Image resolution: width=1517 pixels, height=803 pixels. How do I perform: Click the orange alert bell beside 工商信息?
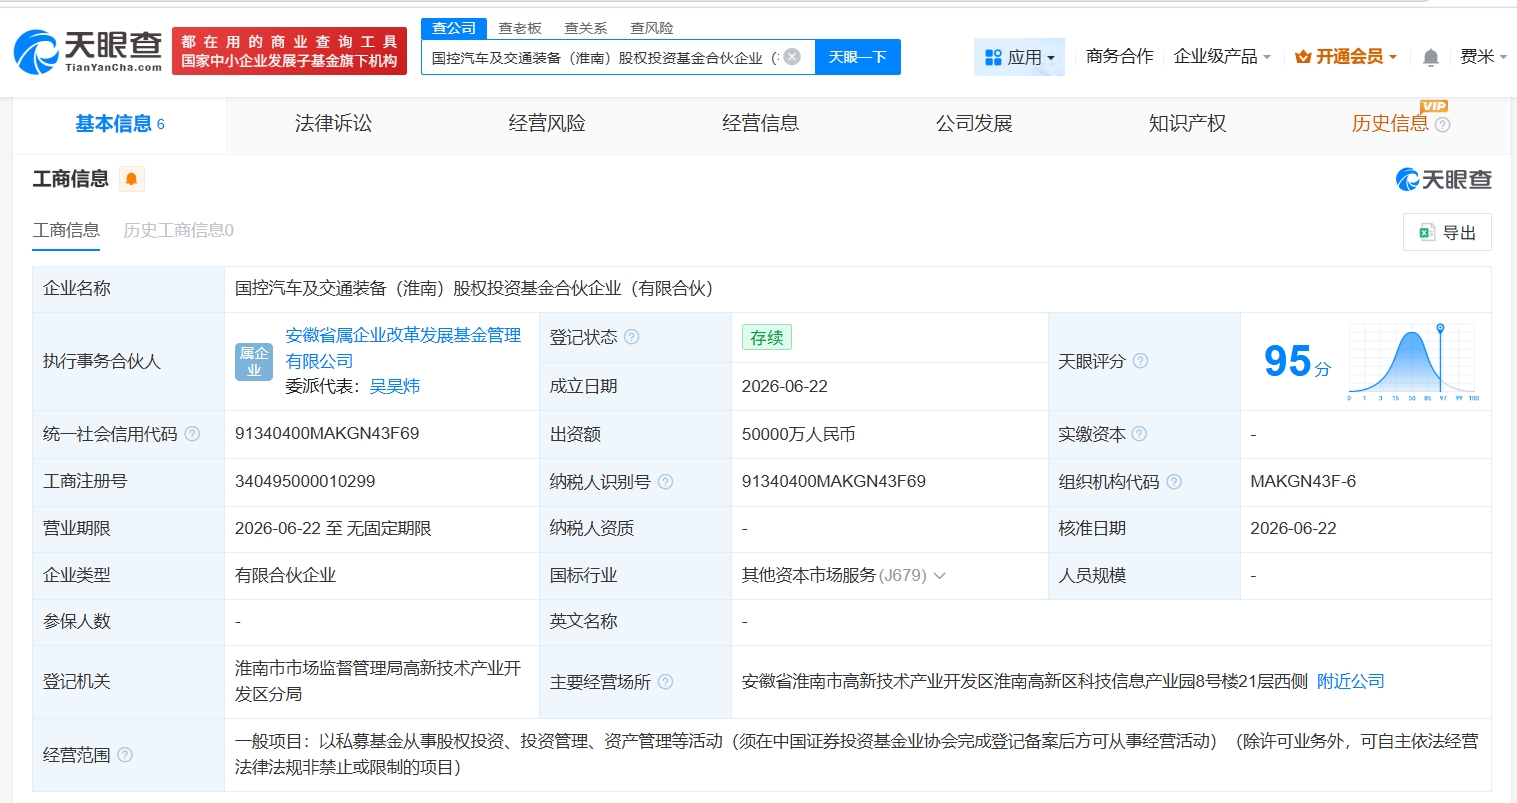tap(132, 179)
